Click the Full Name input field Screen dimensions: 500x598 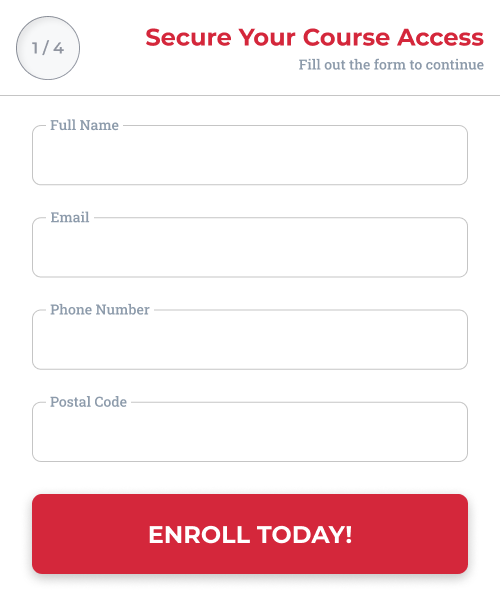pos(250,155)
